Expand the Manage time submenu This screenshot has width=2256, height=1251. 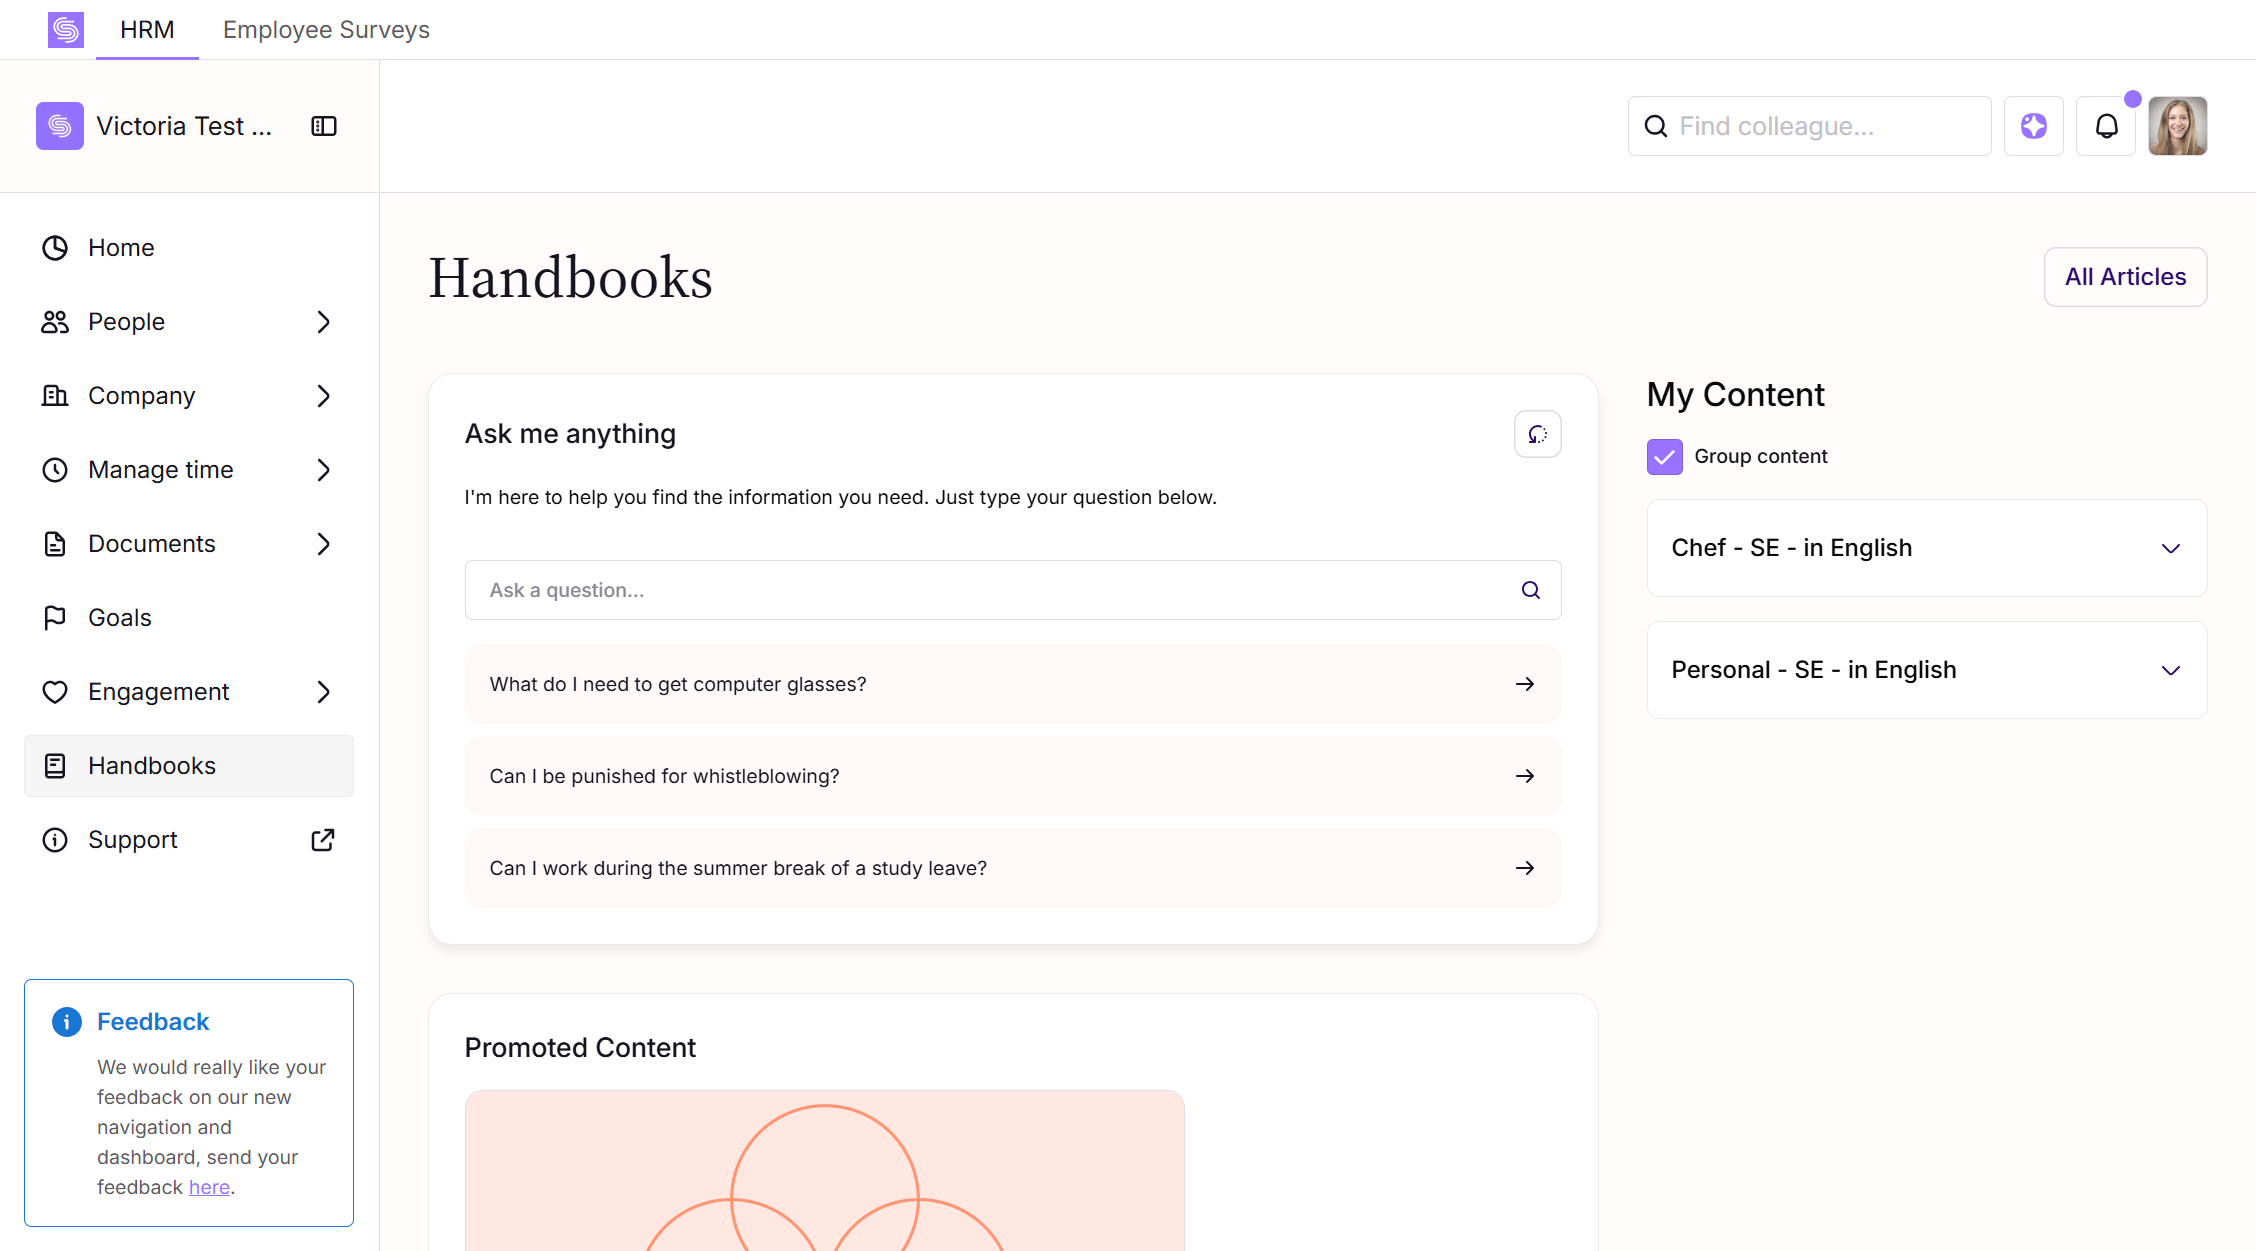pyautogui.click(x=323, y=470)
